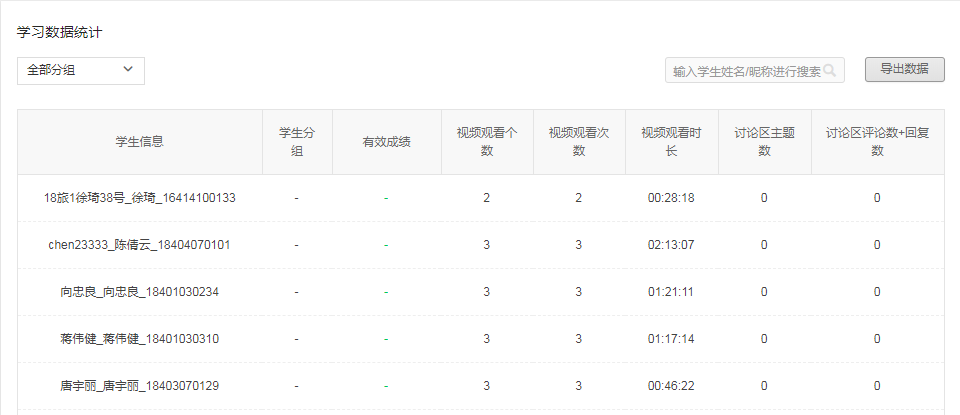
Task: Click the 有效成绩 column header
Action: pyautogui.click(x=386, y=142)
